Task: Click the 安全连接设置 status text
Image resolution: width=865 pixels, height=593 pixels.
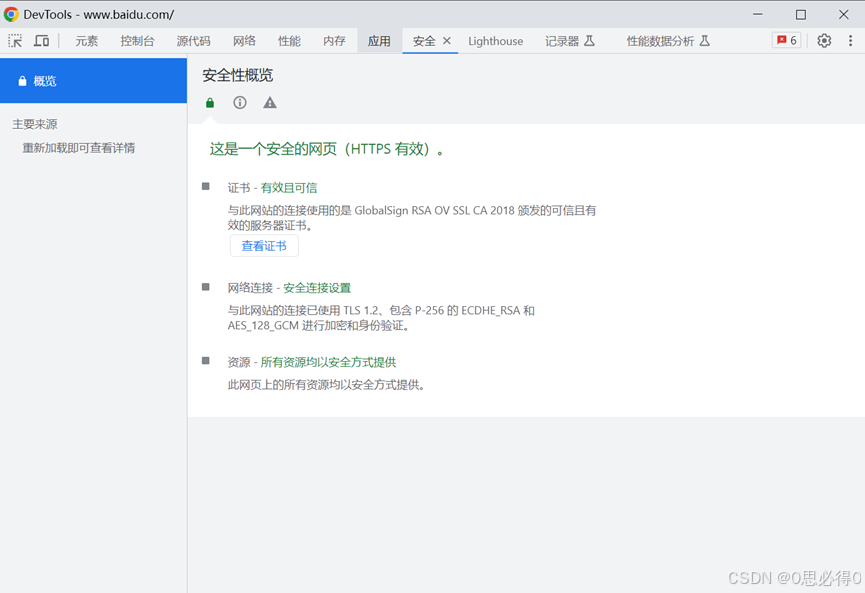Action: [317, 288]
